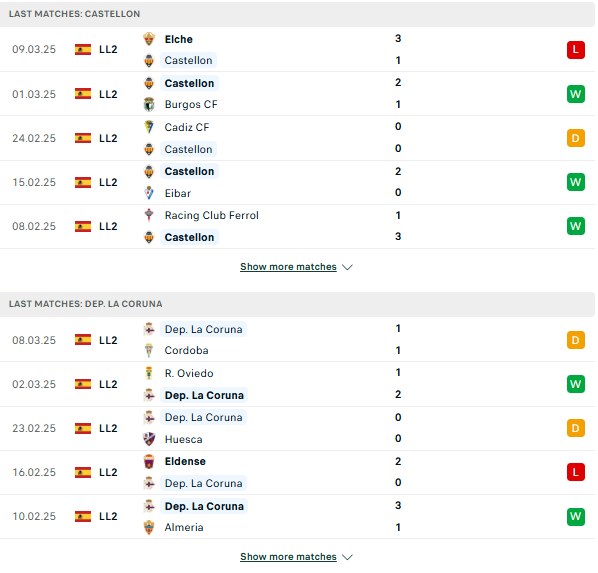Image resolution: width=598 pixels, height=573 pixels.
Task: Click the Huesca crest icon
Action: point(149,439)
